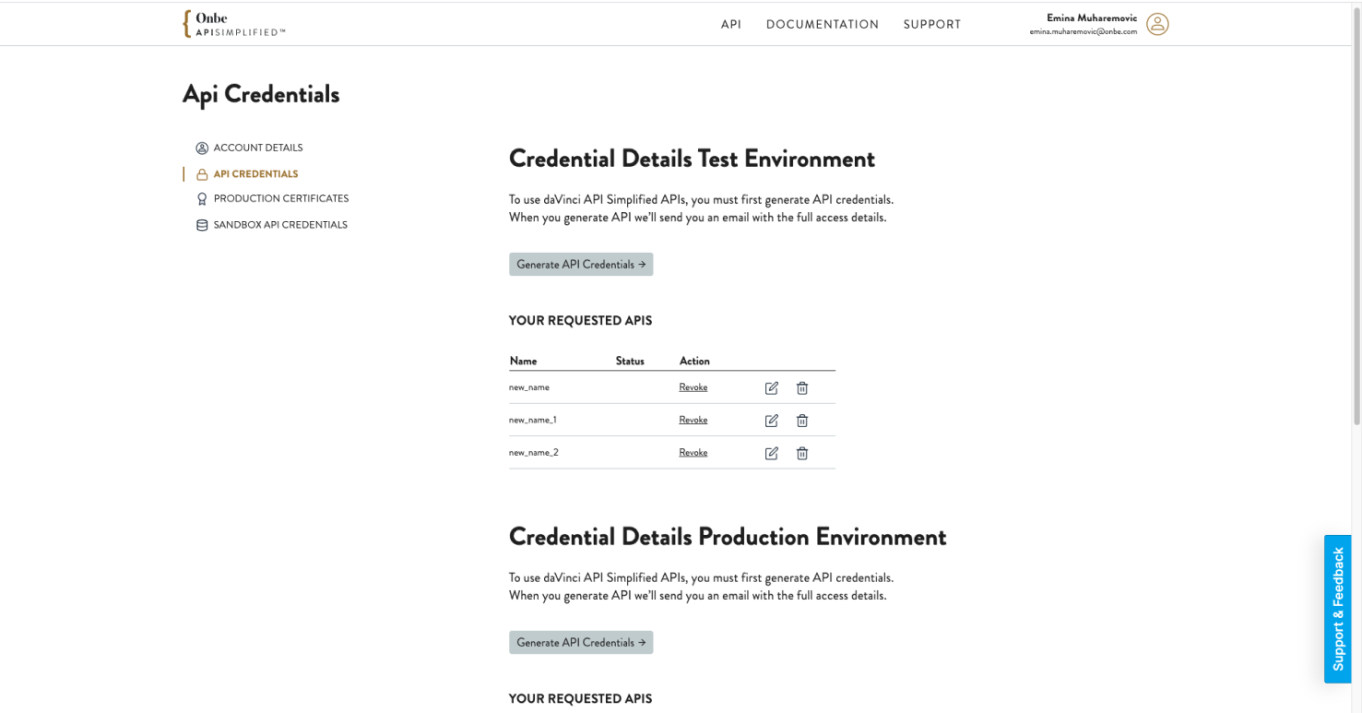Image resolution: width=1362 pixels, height=713 pixels.
Task: Select API Credentials in the sidebar
Action: coord(256,174)
